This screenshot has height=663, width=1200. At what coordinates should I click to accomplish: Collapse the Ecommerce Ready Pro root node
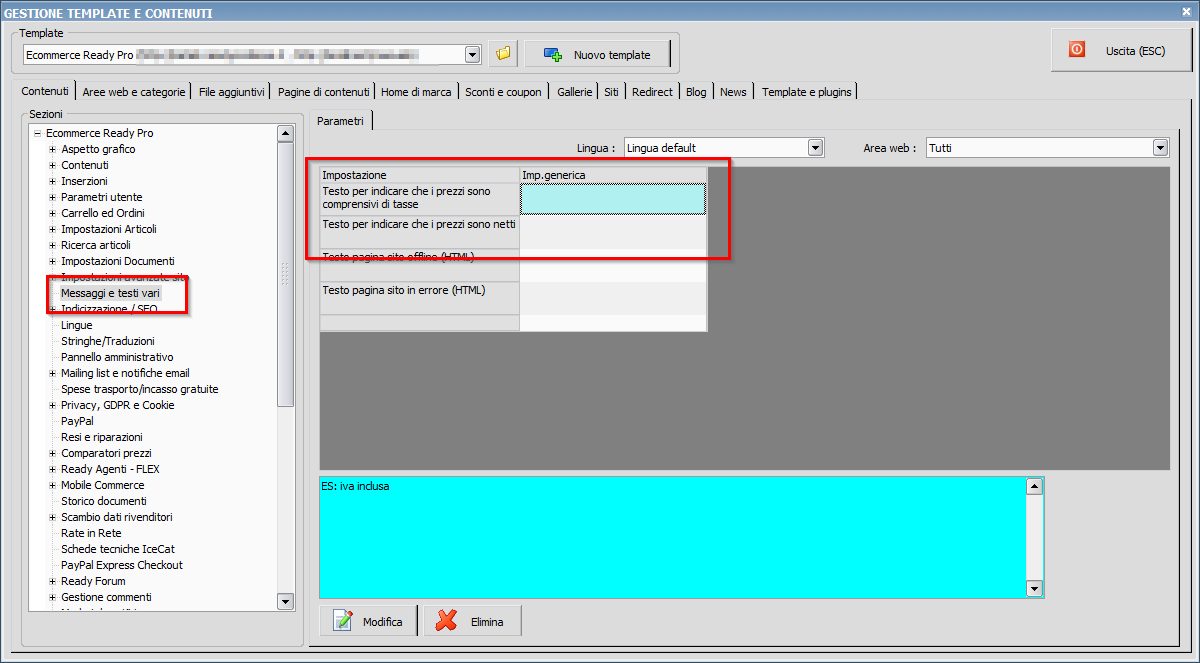point(37,133)
